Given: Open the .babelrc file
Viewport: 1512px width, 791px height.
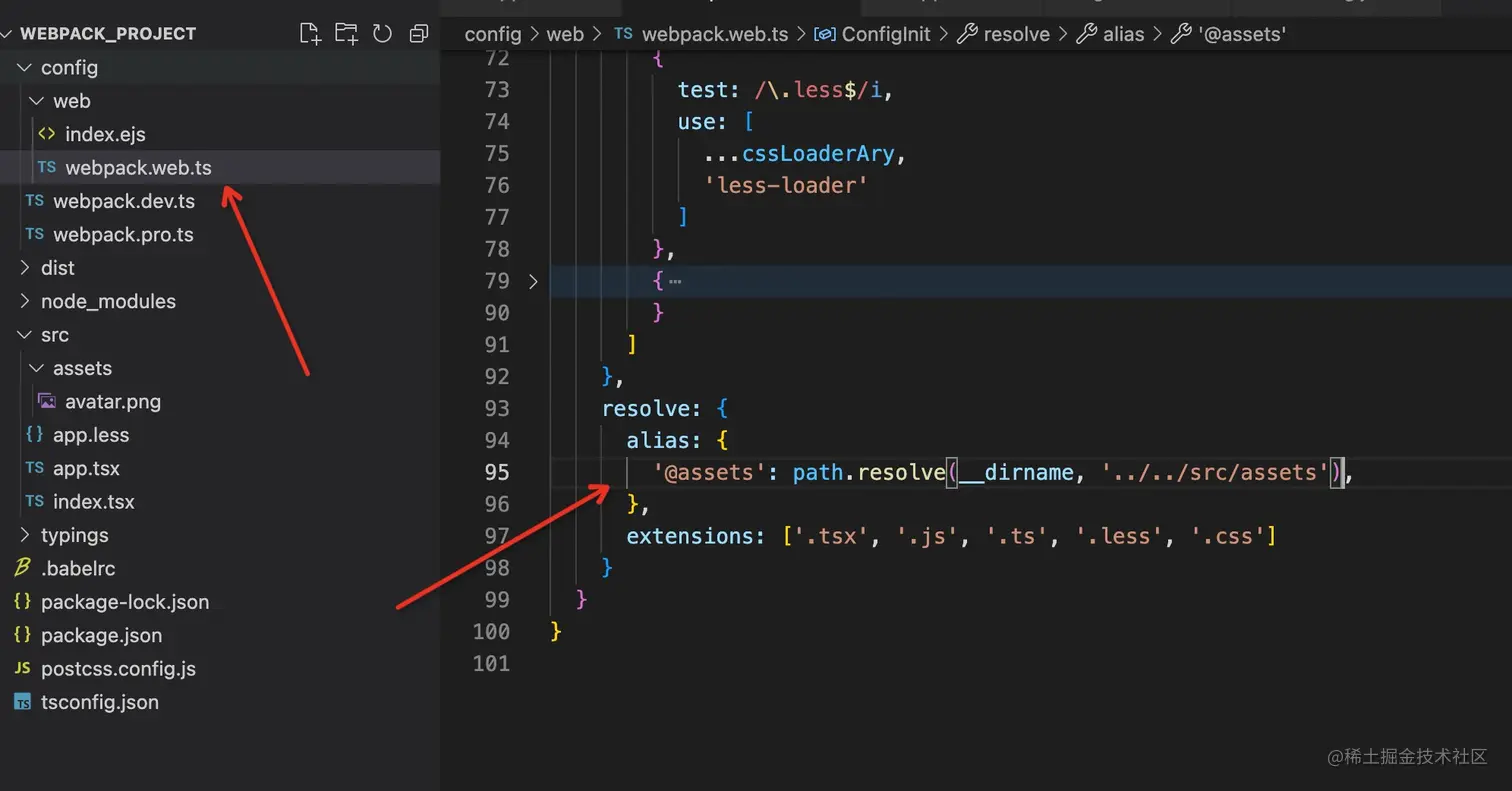Looking at the screenshot, I should pos(78,569).
